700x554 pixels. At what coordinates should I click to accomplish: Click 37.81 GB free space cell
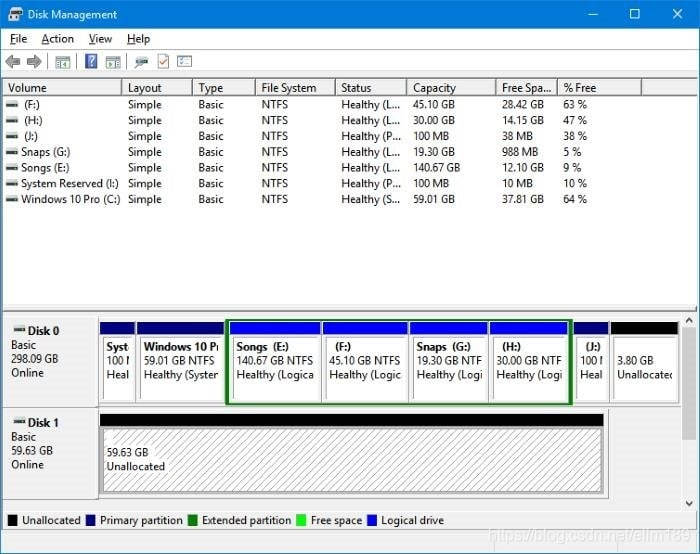[x=522, y=199]
